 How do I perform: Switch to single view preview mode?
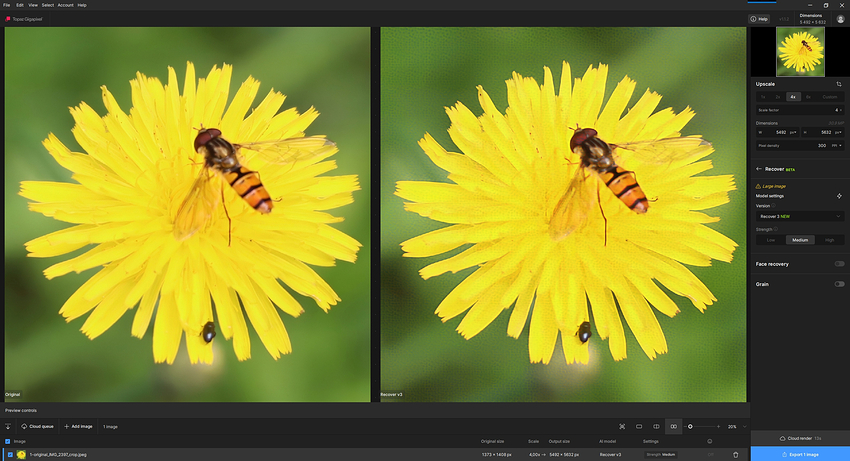[x=639, y=426]
